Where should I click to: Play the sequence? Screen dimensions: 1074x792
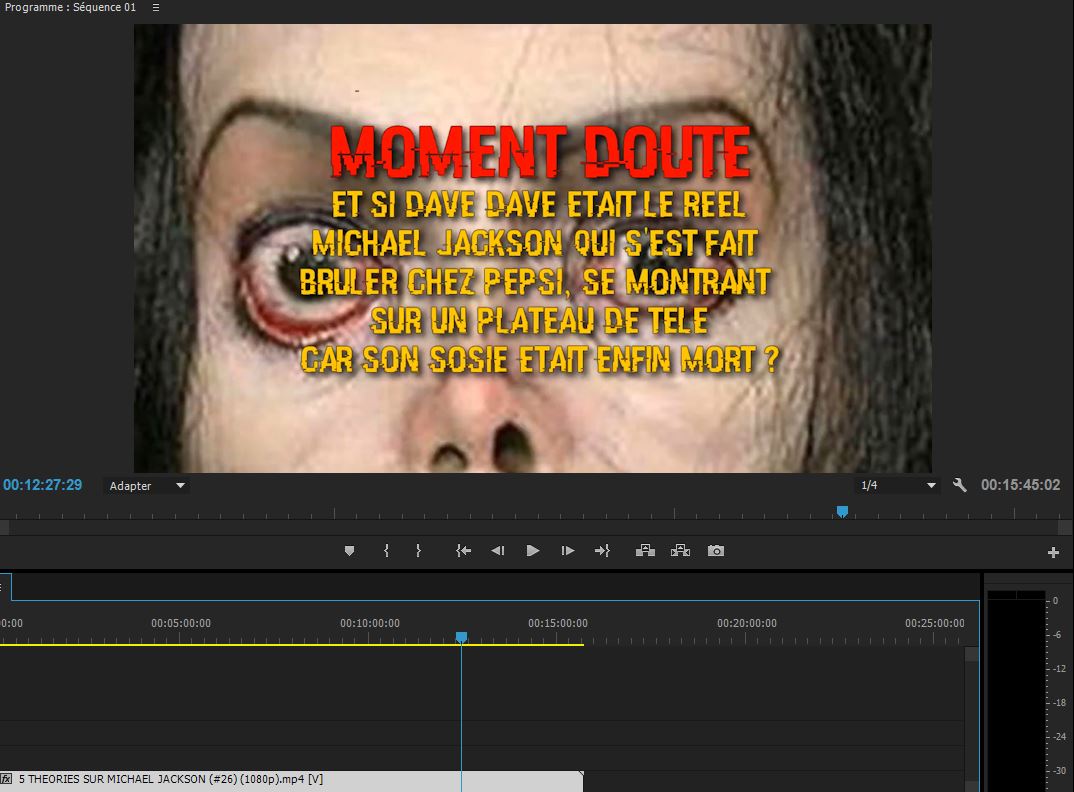(x=533, y=551)
